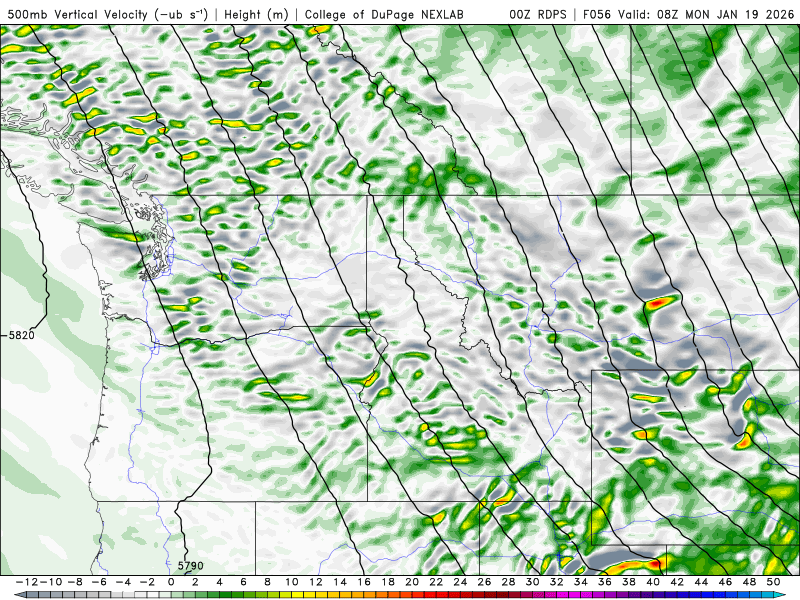800x600 pixels.
Task: Click the 10 value on the color scale
Action: [x=291, y=582]
